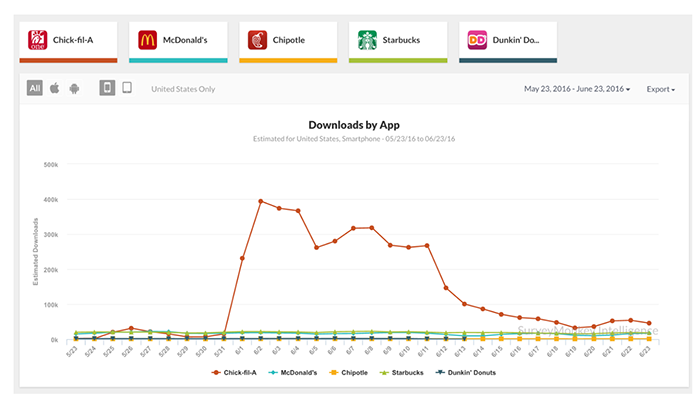Click the Dunkin' Donuts DD icon

477,40
